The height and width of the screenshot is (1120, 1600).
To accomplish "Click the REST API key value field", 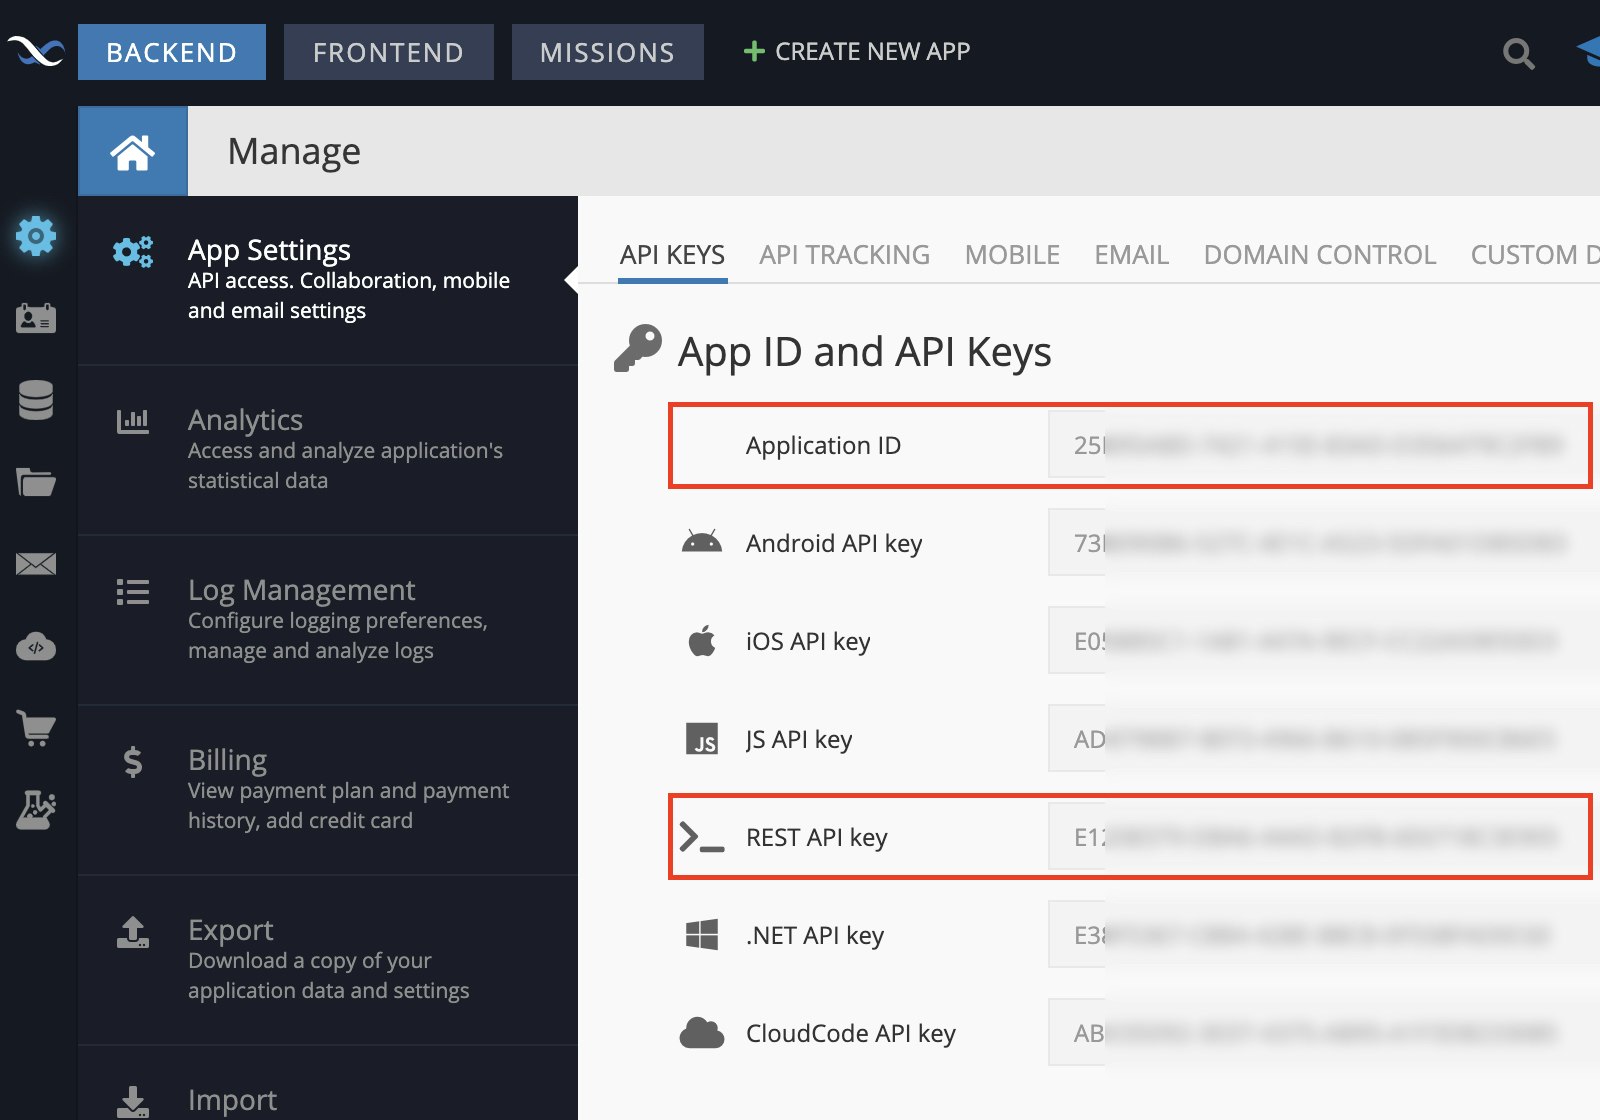I will point(1324,836).
